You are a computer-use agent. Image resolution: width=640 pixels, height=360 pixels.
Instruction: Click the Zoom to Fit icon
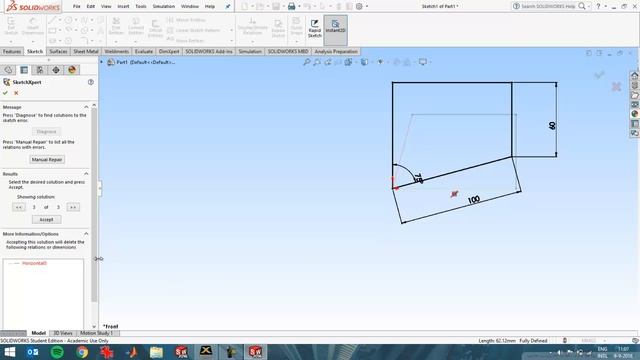(x=307, y=62)
